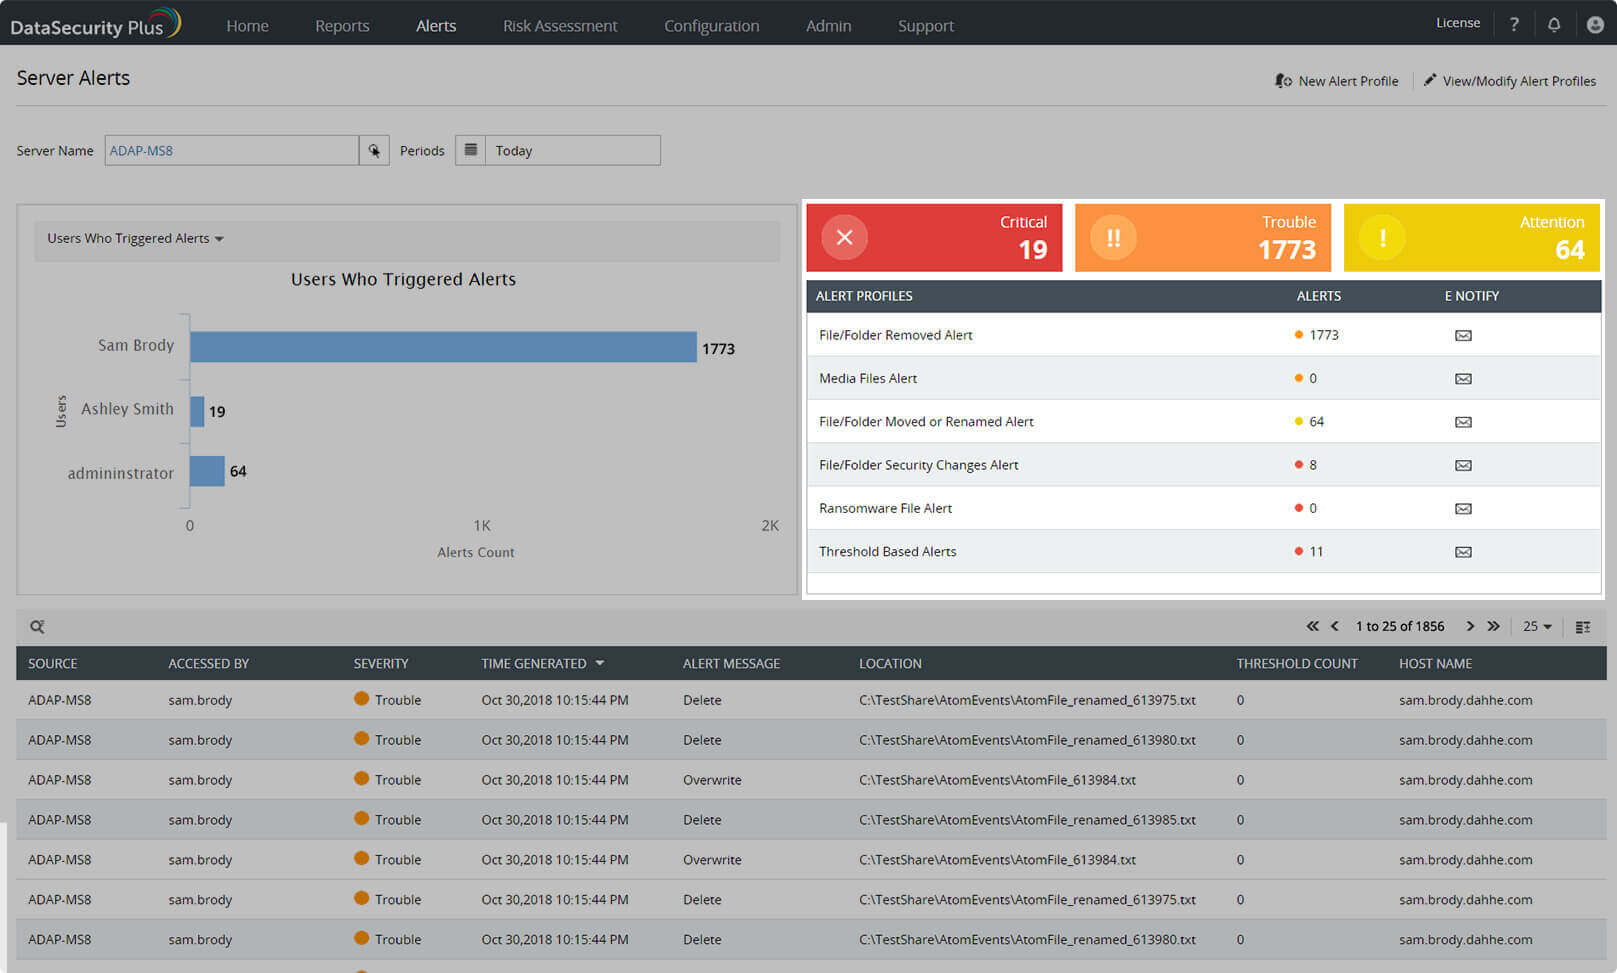
Task: Switch to the Risk Assessment tab
Action: coord(560,26)
